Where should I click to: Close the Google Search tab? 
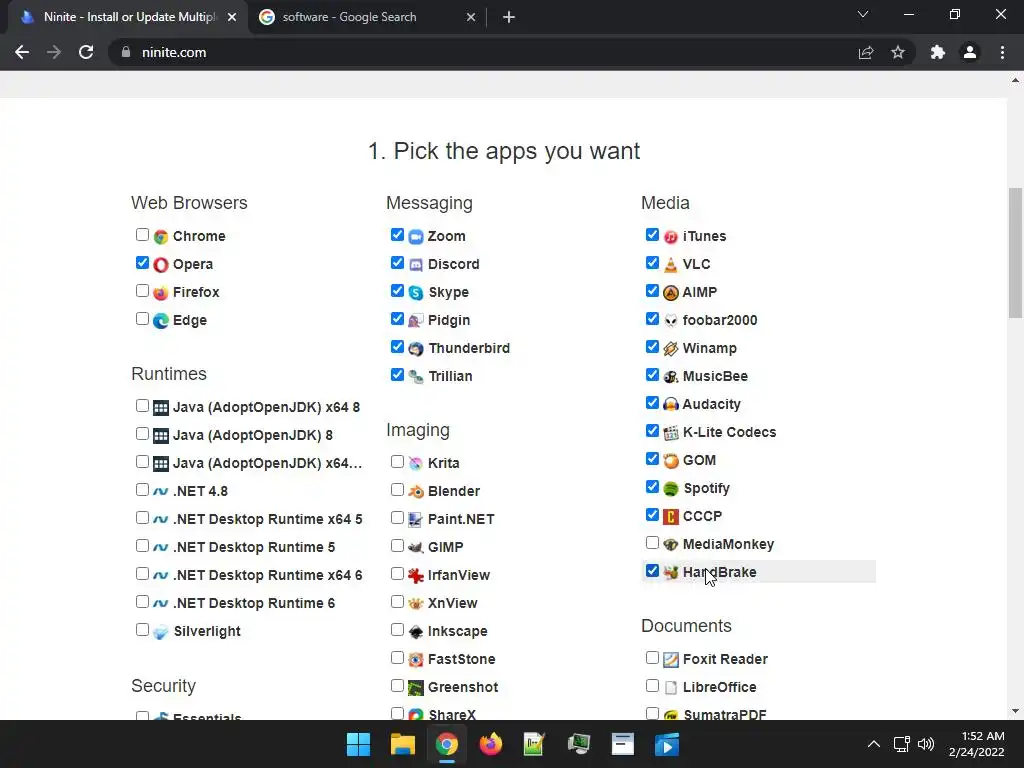coord(471,17)
